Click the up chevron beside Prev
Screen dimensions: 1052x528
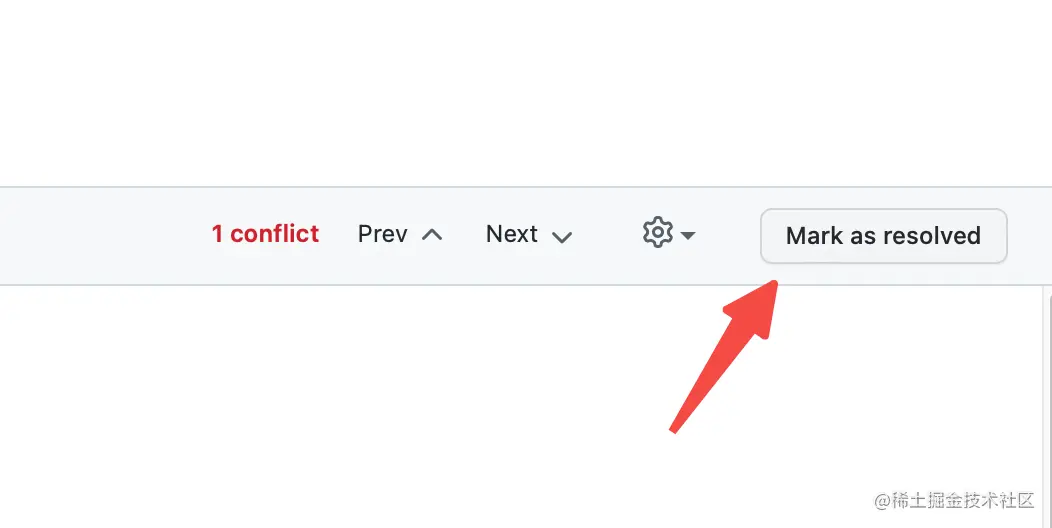coord(432,235)
